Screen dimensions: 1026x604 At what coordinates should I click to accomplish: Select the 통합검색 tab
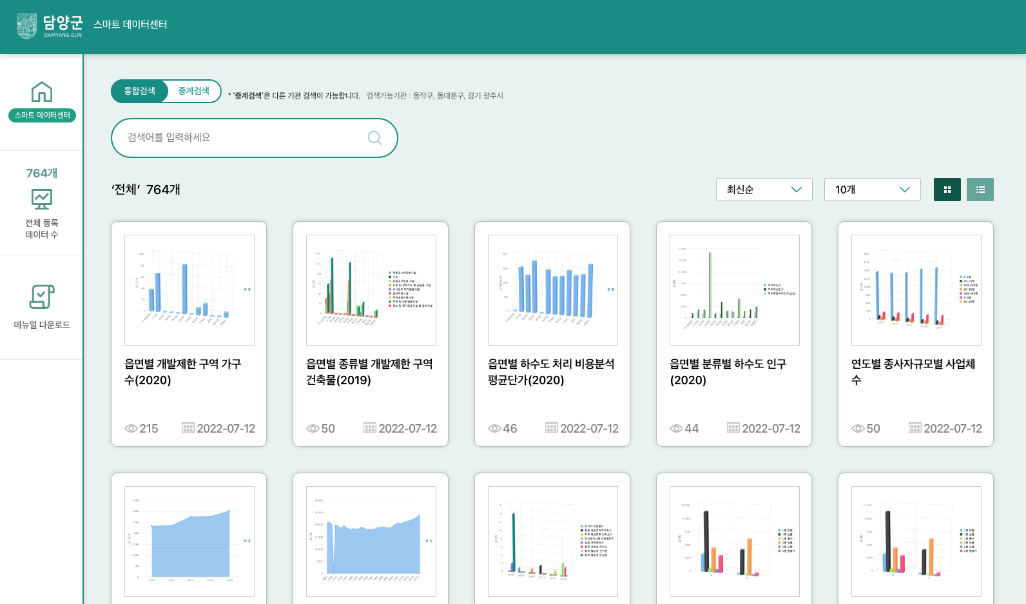point(140,90)
